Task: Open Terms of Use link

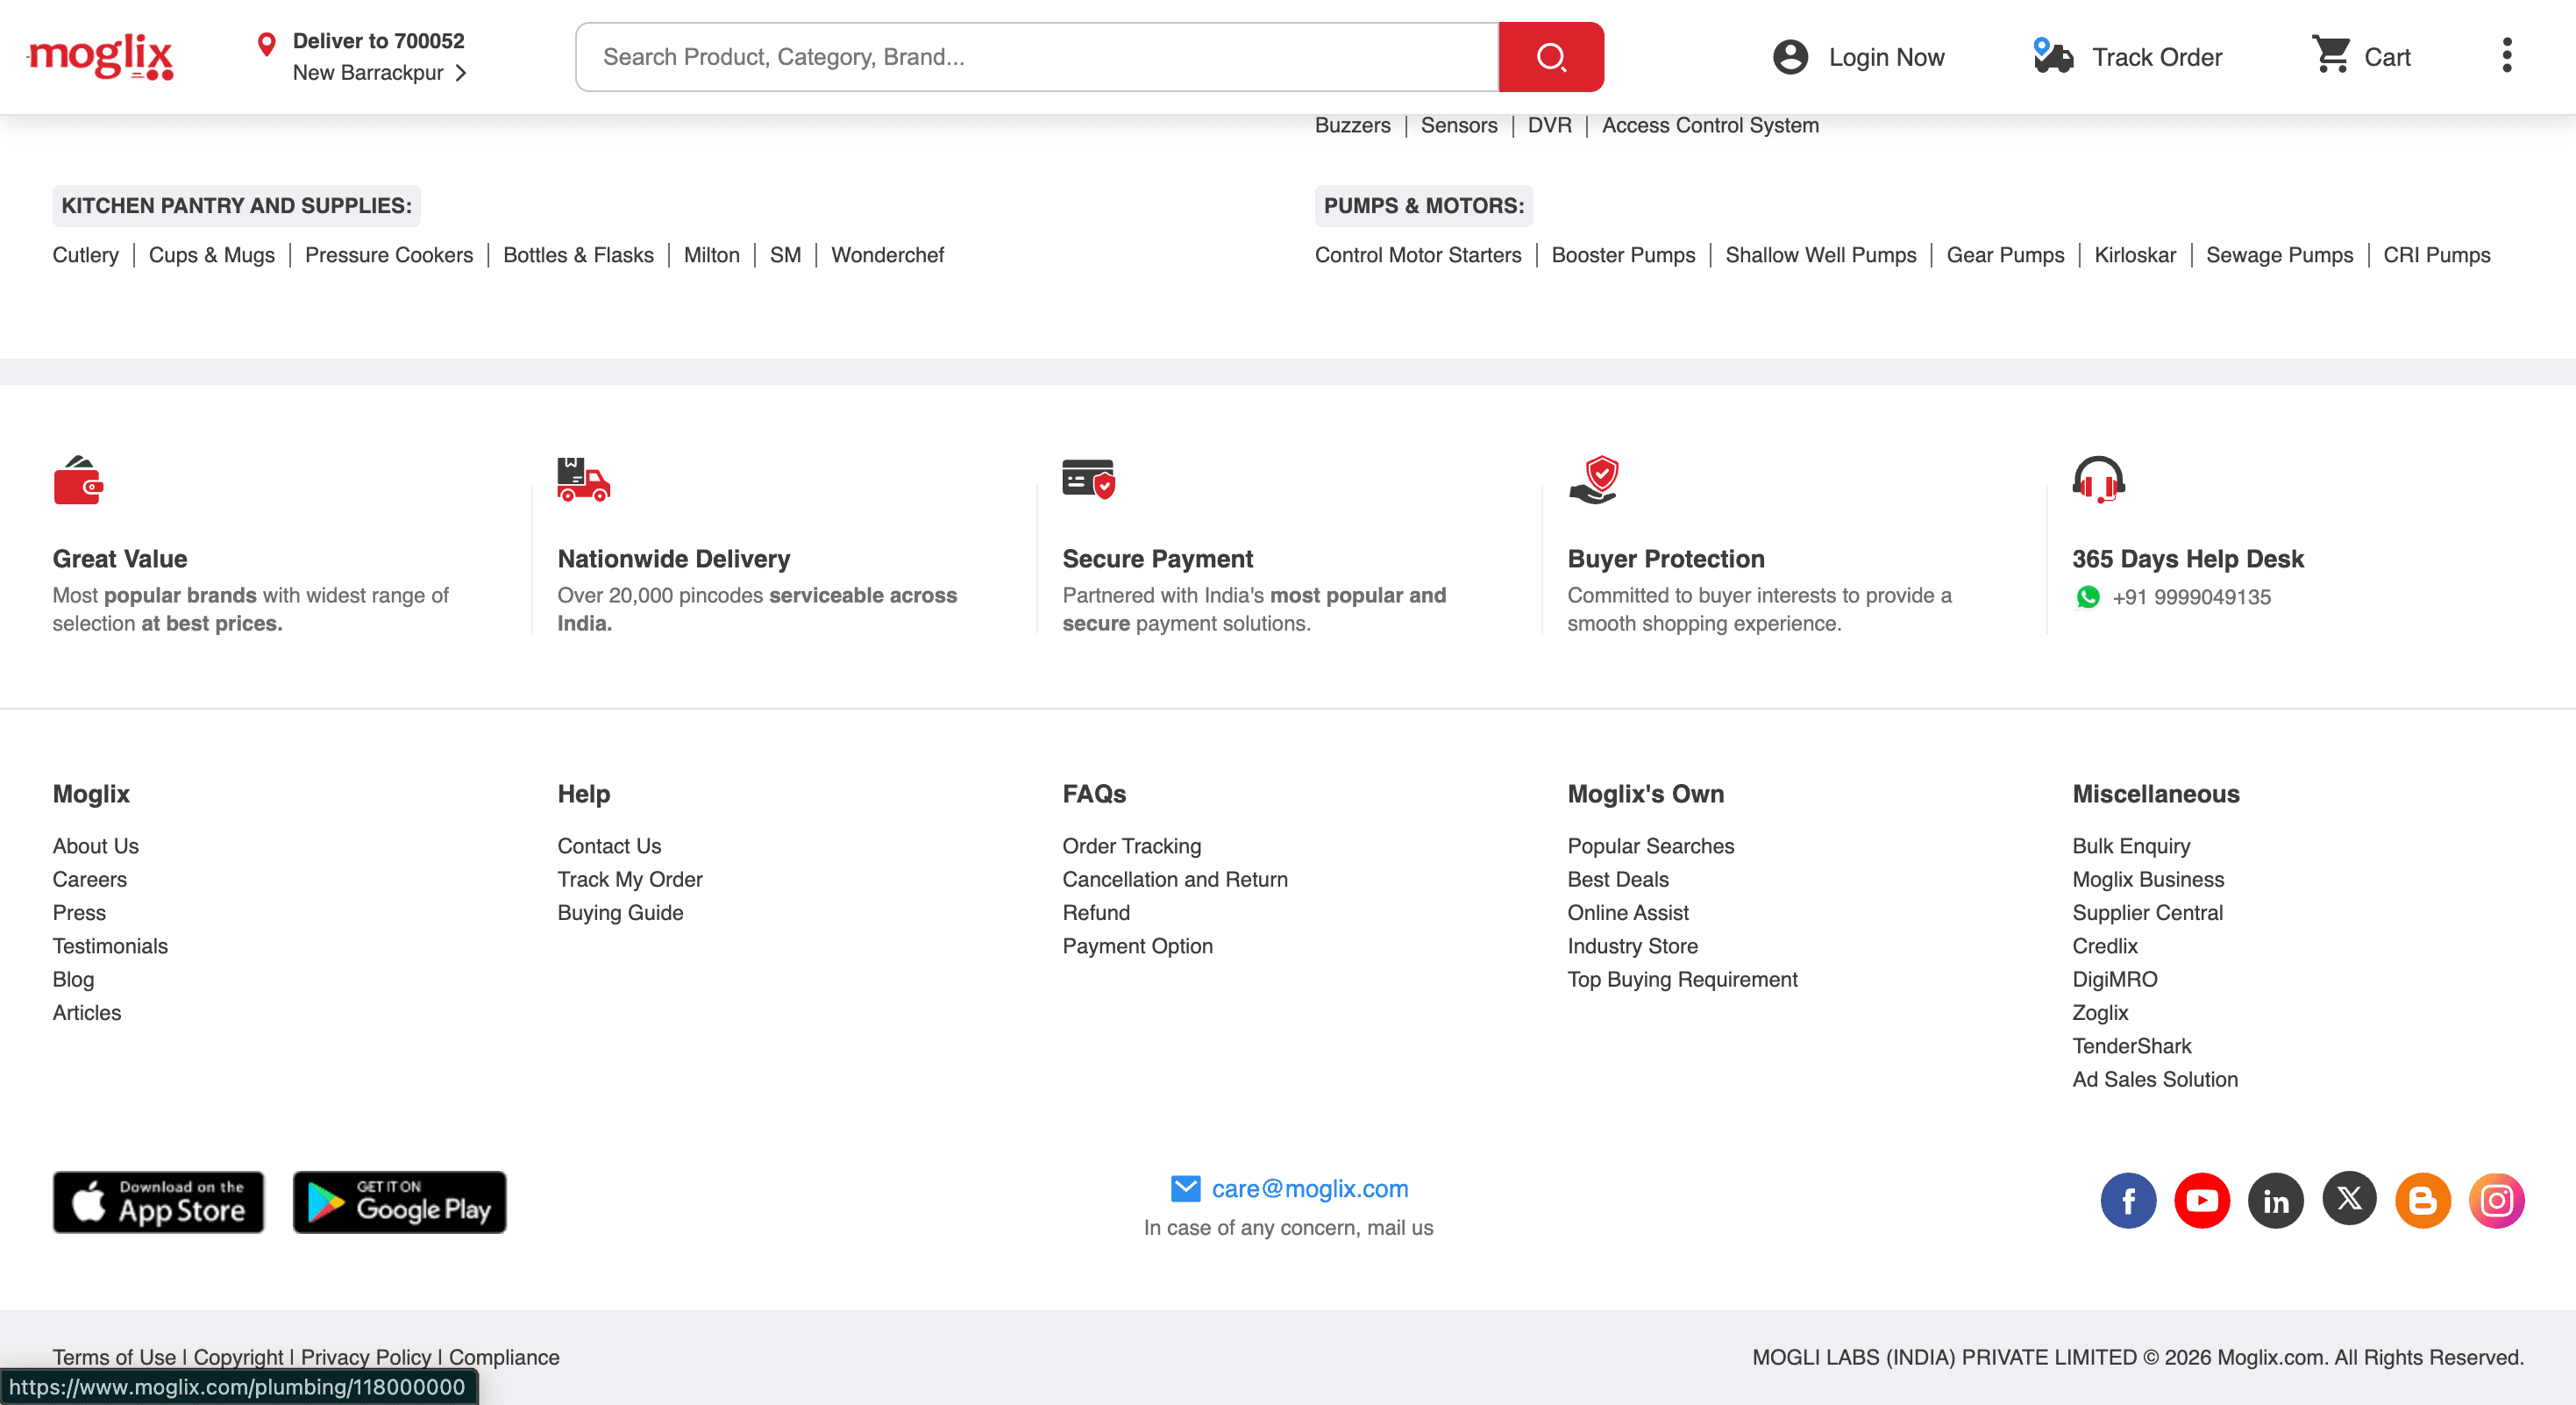Action: coord(114,1357)
